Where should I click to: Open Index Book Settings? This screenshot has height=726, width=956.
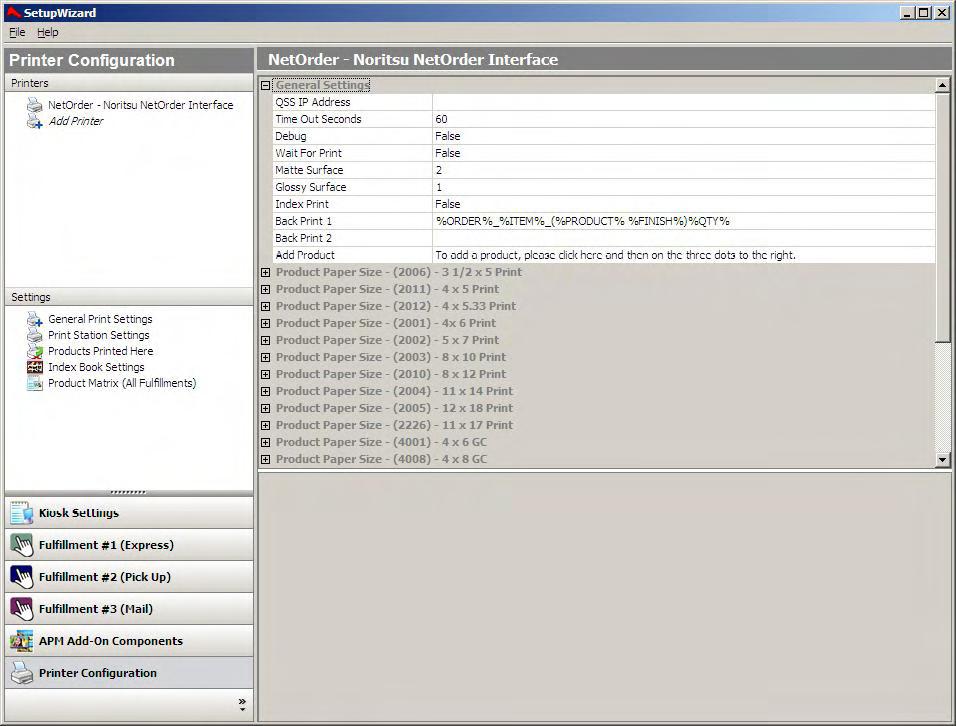coord(96,367)
